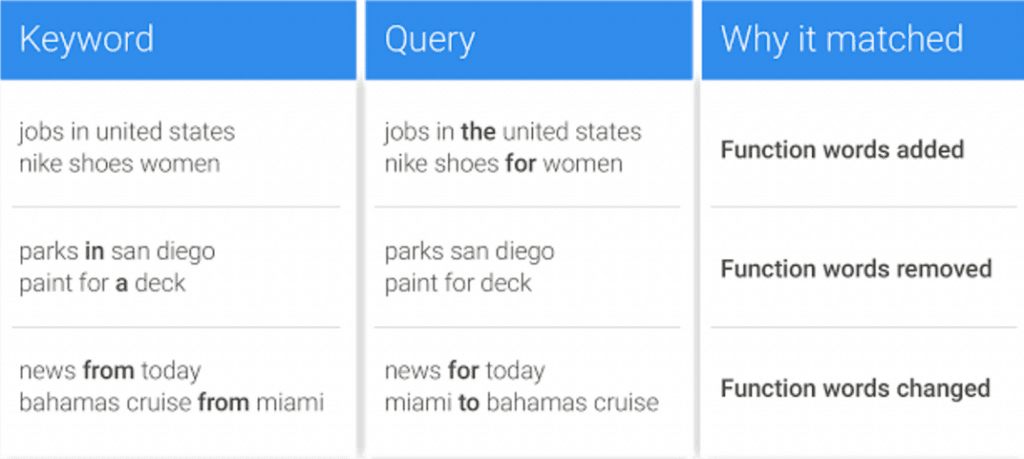
Task: Click 'Function words removed' label
Action: coord(856,268)
